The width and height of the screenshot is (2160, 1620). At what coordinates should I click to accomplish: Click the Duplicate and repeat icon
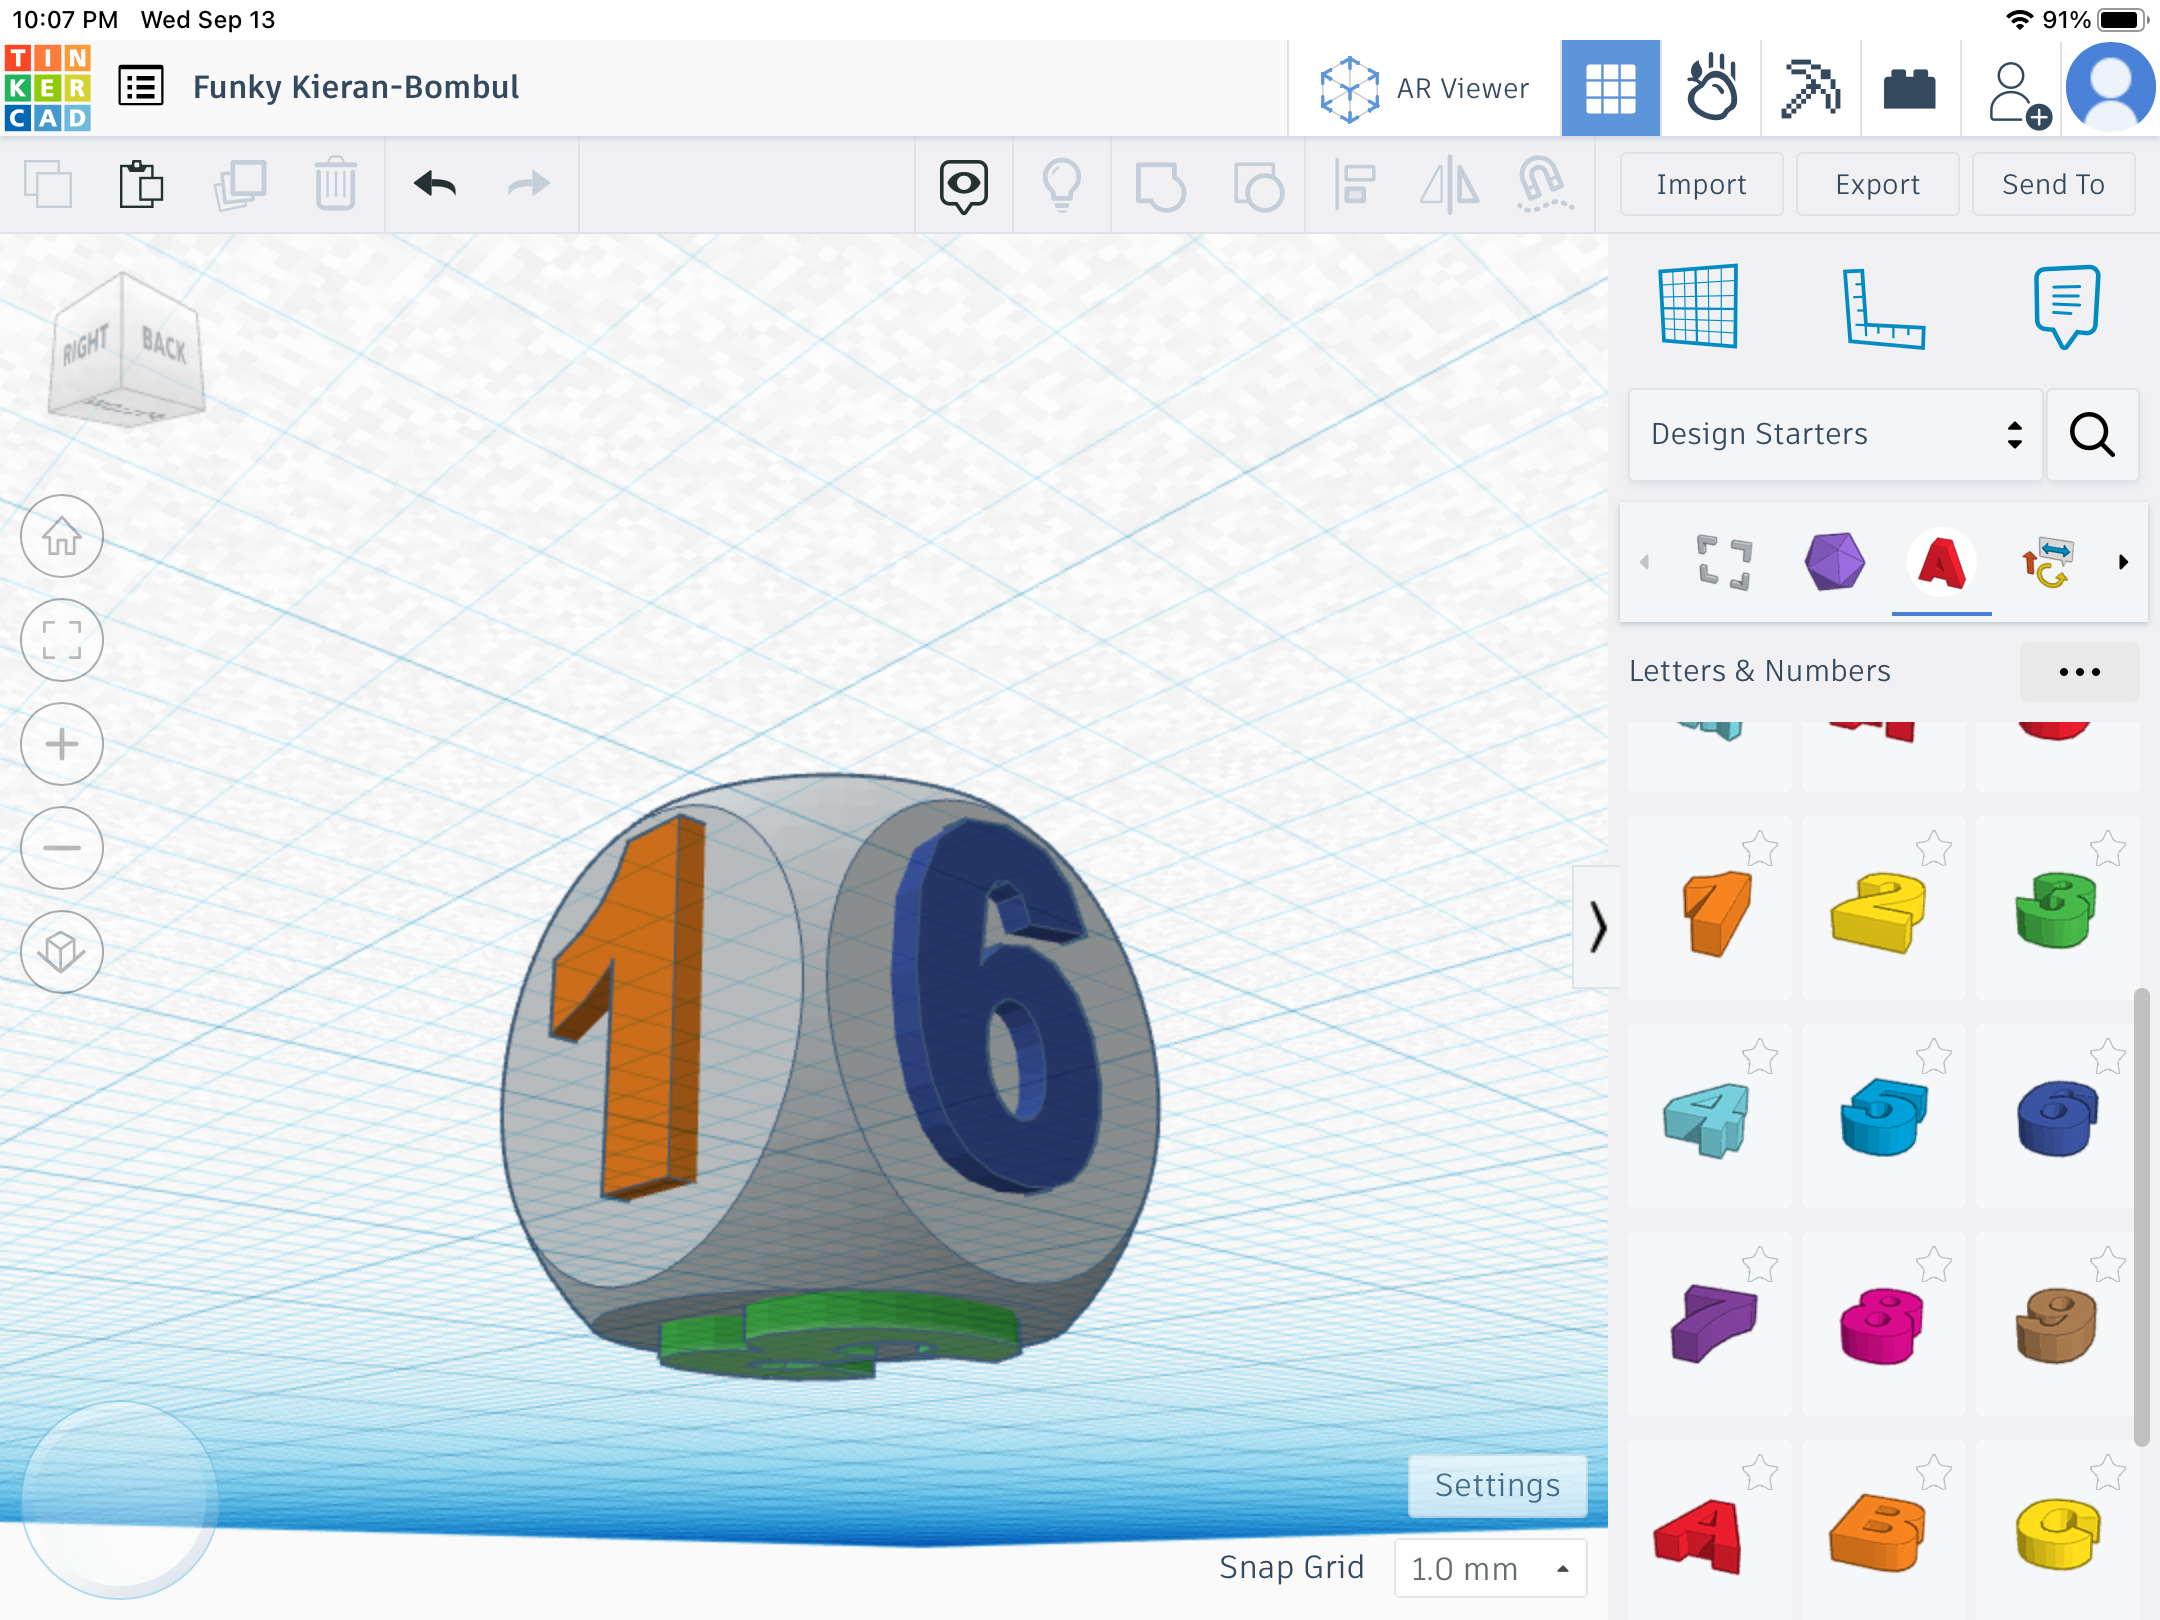[240, 184]
